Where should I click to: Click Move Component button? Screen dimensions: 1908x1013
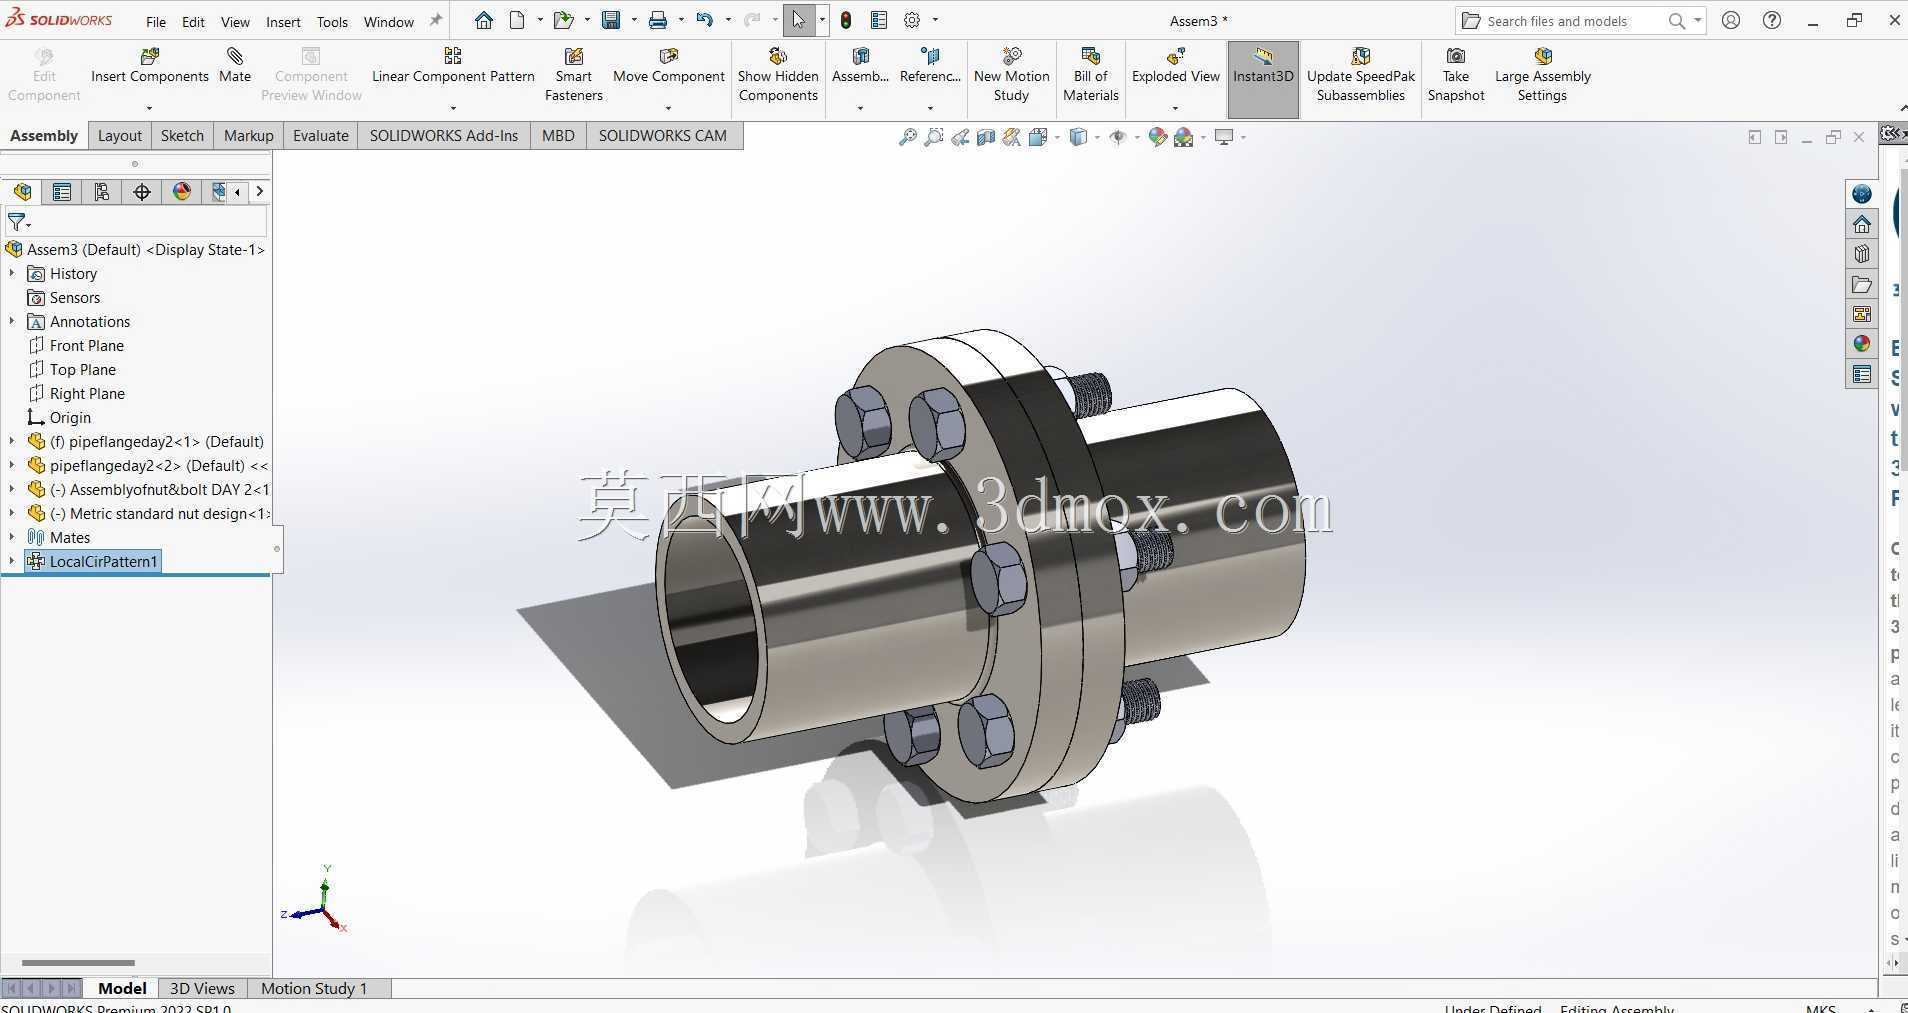(668, 66)
